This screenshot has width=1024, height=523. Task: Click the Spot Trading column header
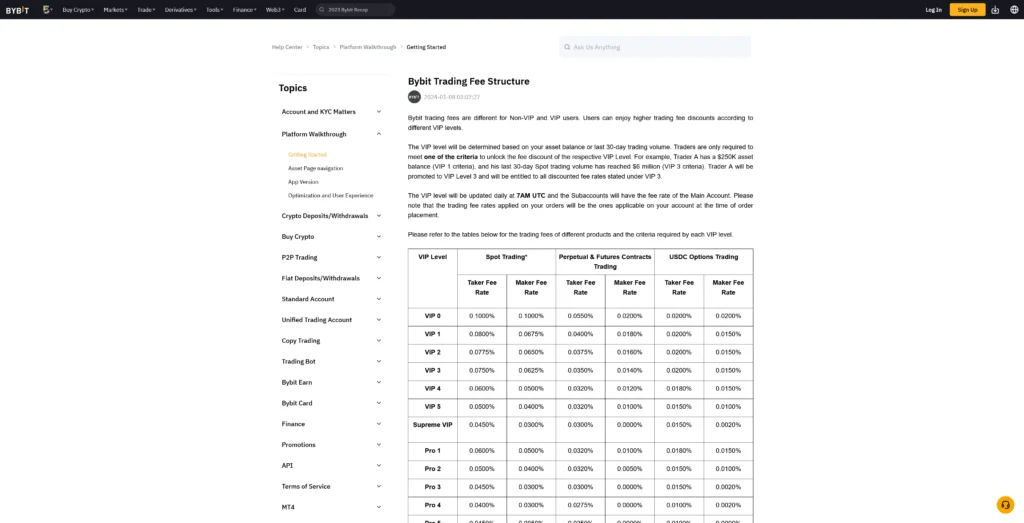[x=507, y=257]
